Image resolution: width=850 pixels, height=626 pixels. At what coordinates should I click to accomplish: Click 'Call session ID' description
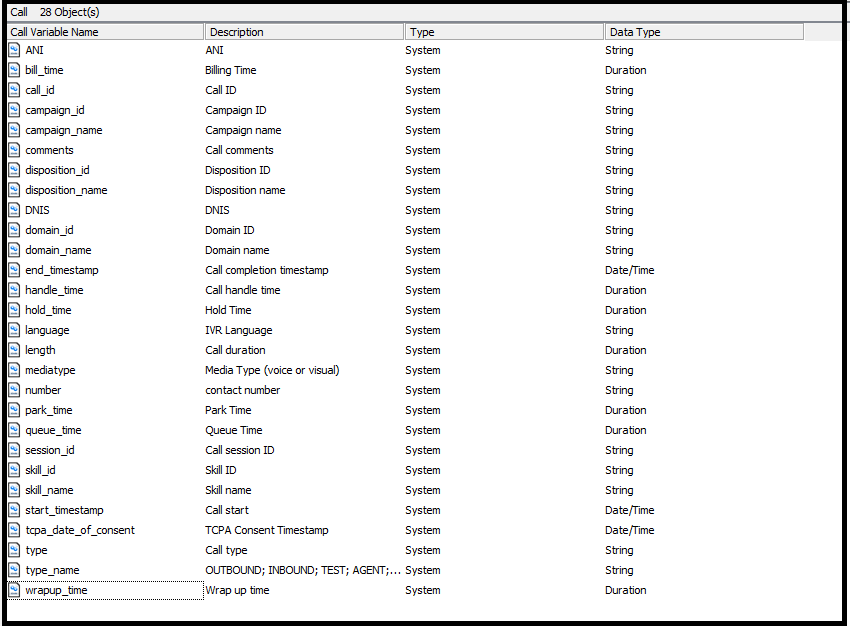(x=240, y=450)
